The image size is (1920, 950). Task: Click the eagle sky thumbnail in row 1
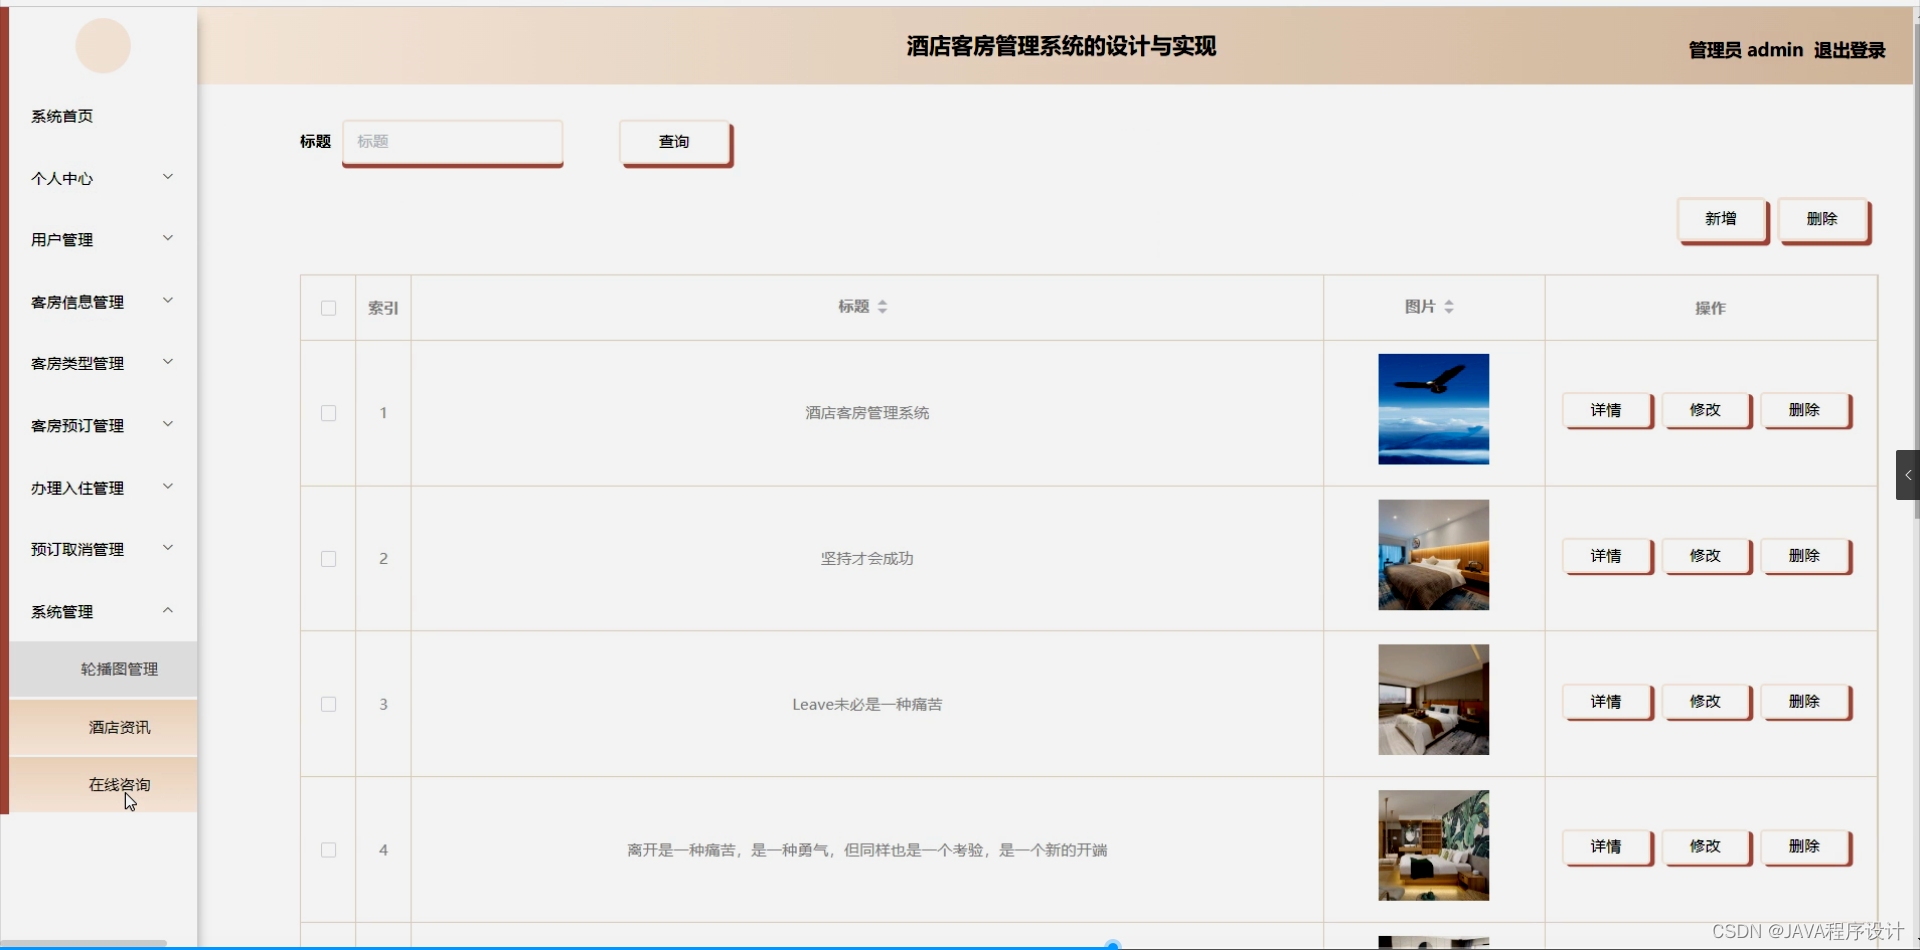click(x=1433, y=409)
